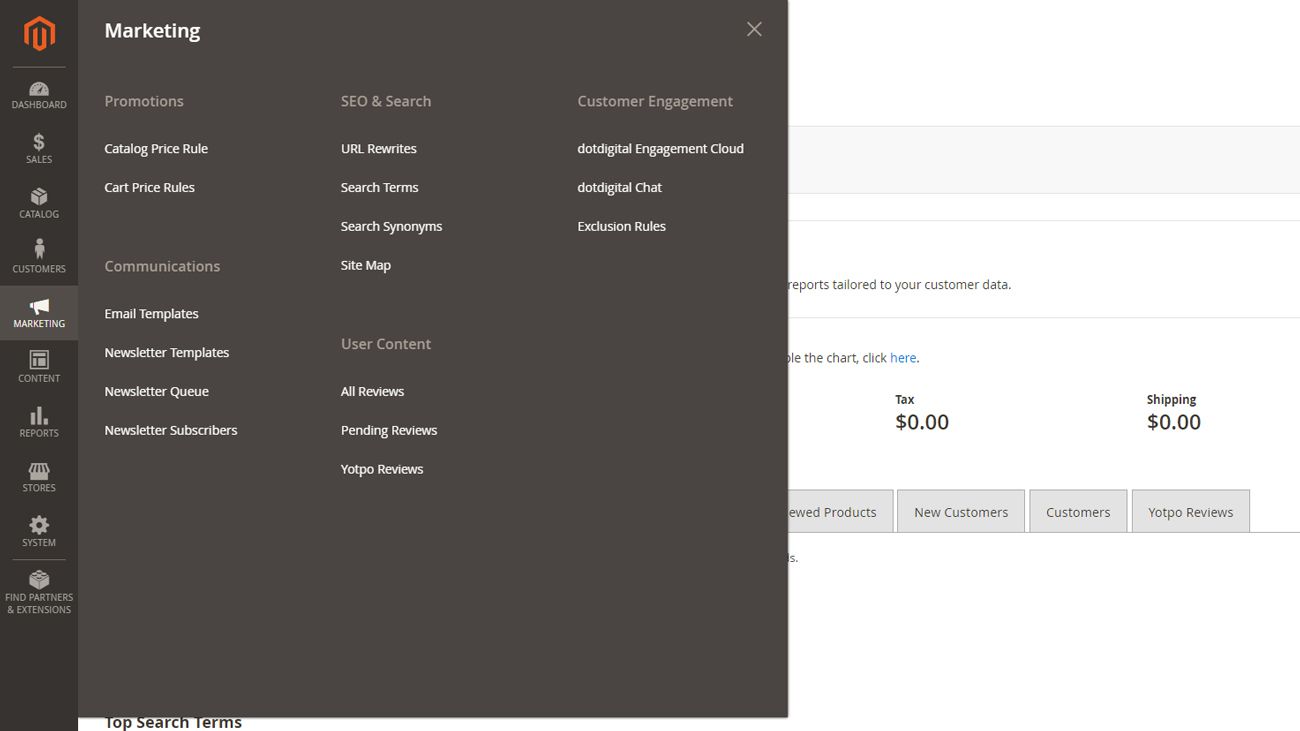Viewport: 1300px width, 731px height.
Task: Click the Reports sidebar icon
Action: 39,422
